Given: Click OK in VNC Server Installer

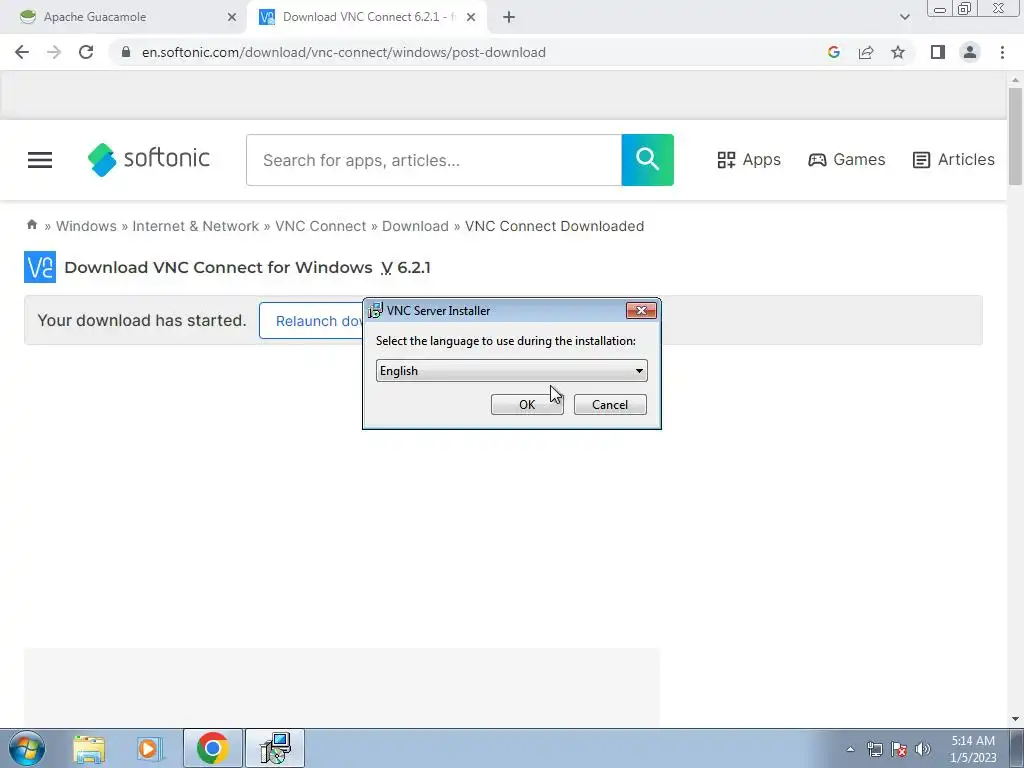Looking at the screenshot, I should point(527,404).
